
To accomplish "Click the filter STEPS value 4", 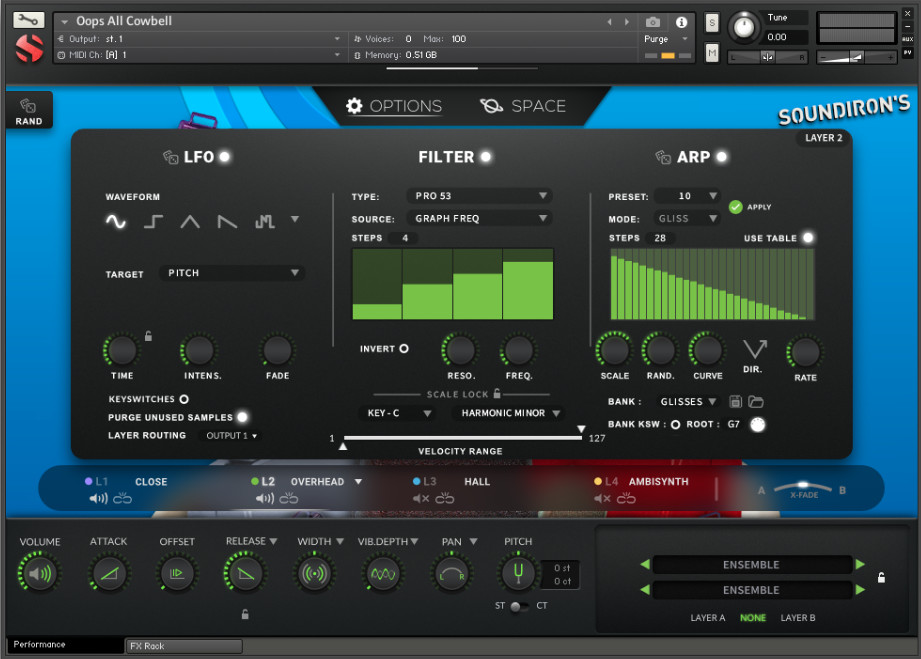I will click(x=405, y=238).
